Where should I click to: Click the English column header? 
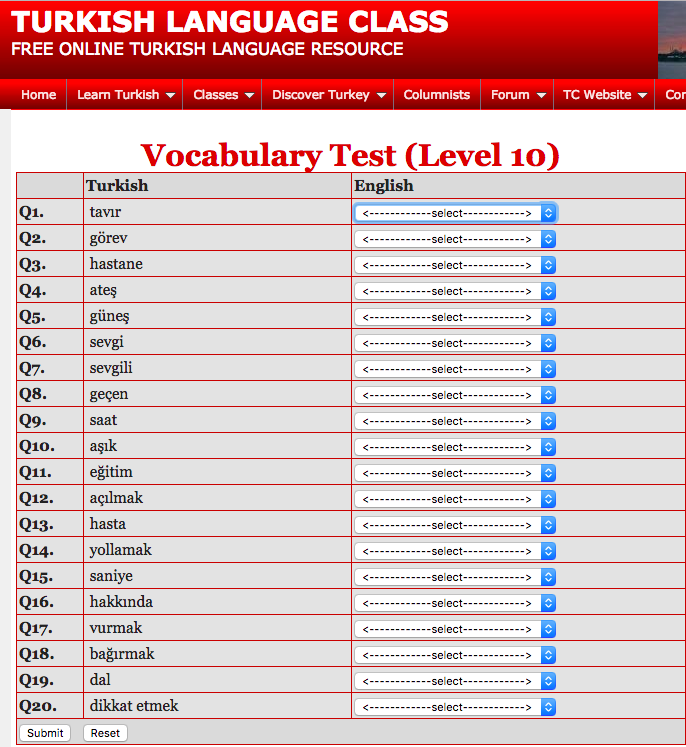(384, 185)
